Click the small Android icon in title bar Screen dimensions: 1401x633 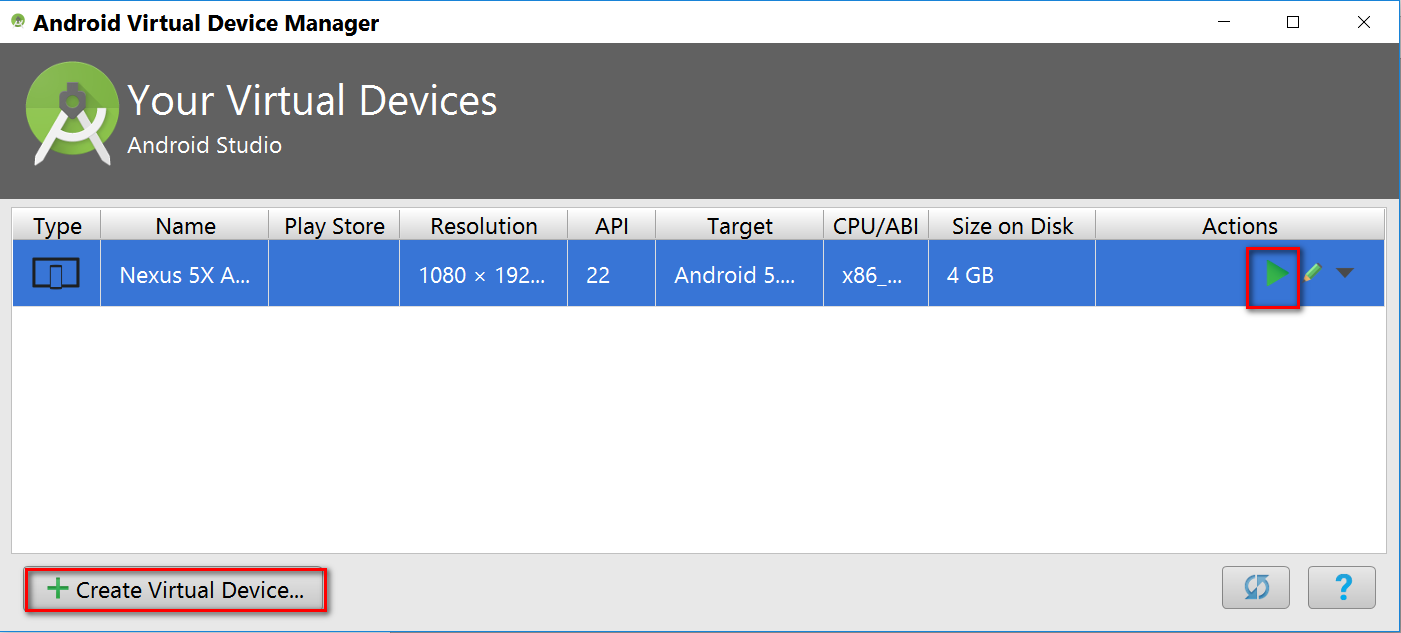[x=17, y=21]
